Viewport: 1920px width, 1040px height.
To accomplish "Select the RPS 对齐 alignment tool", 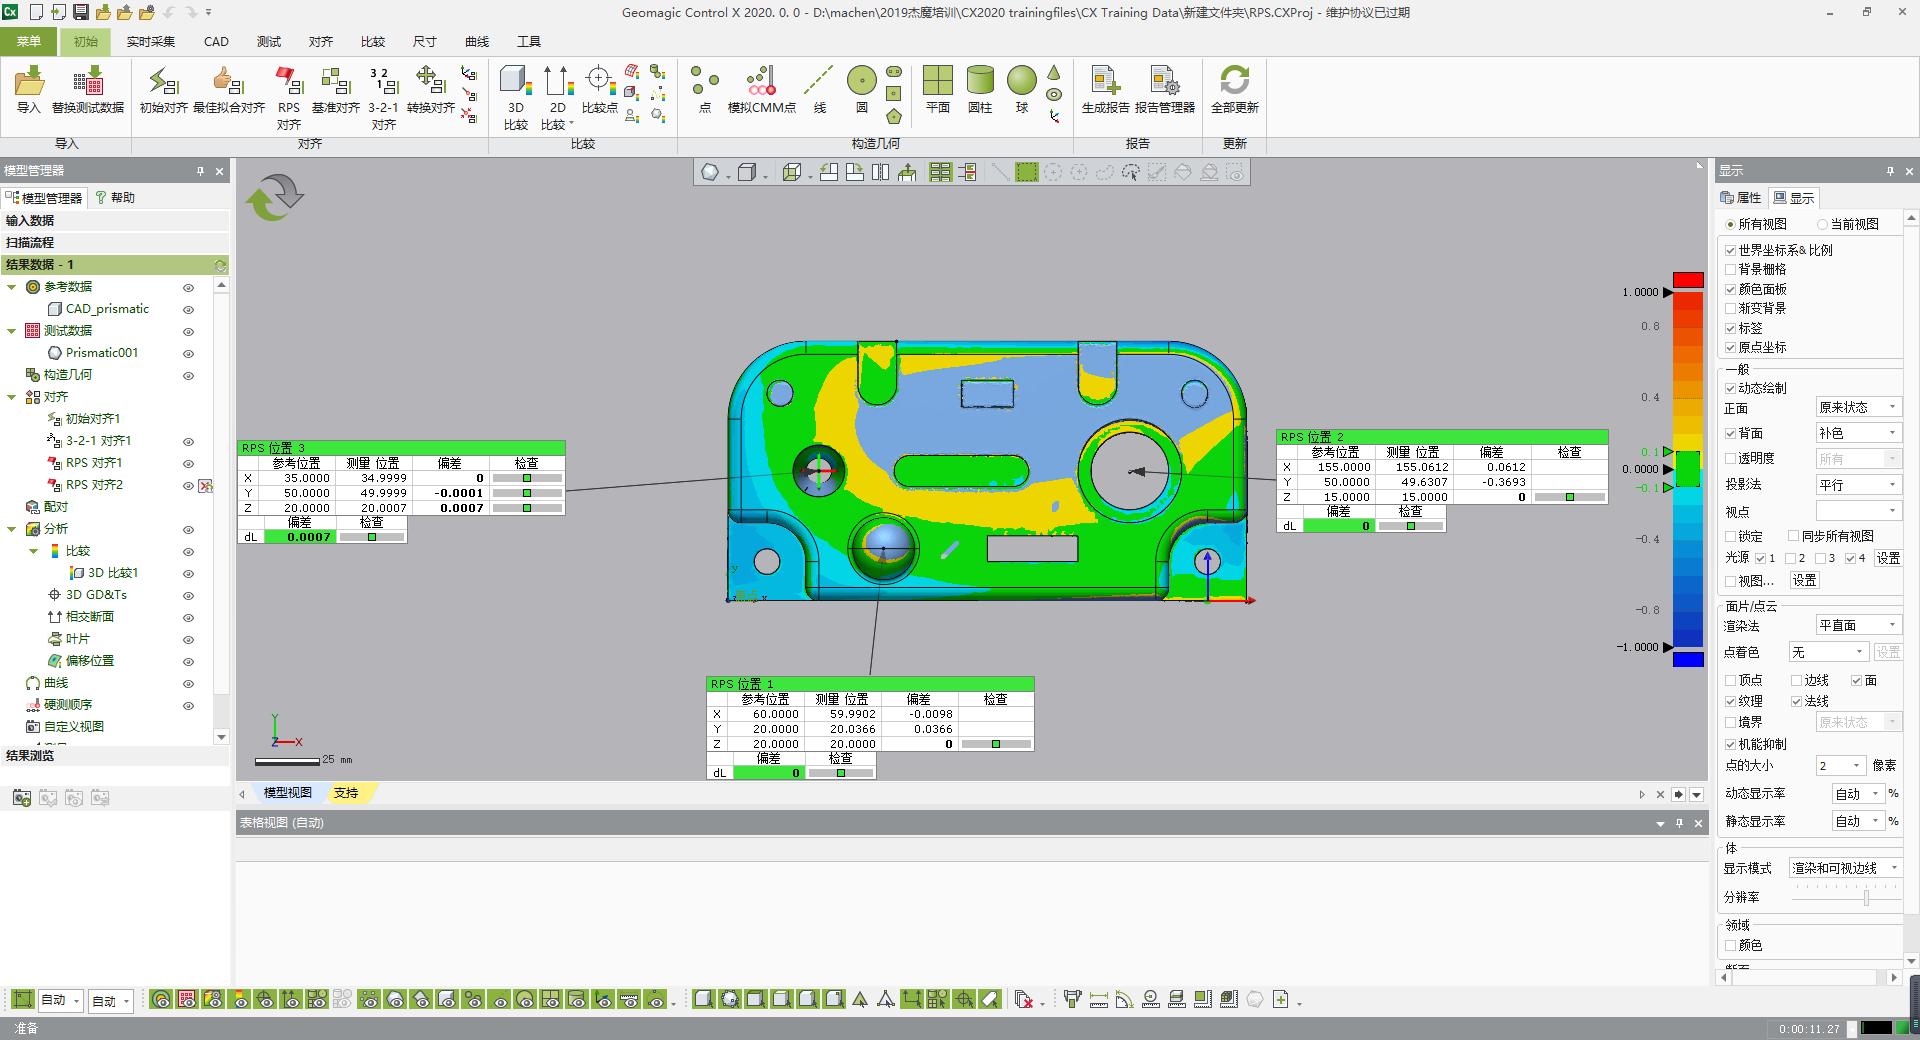I will pyautogui.click(x=289, y=82).
